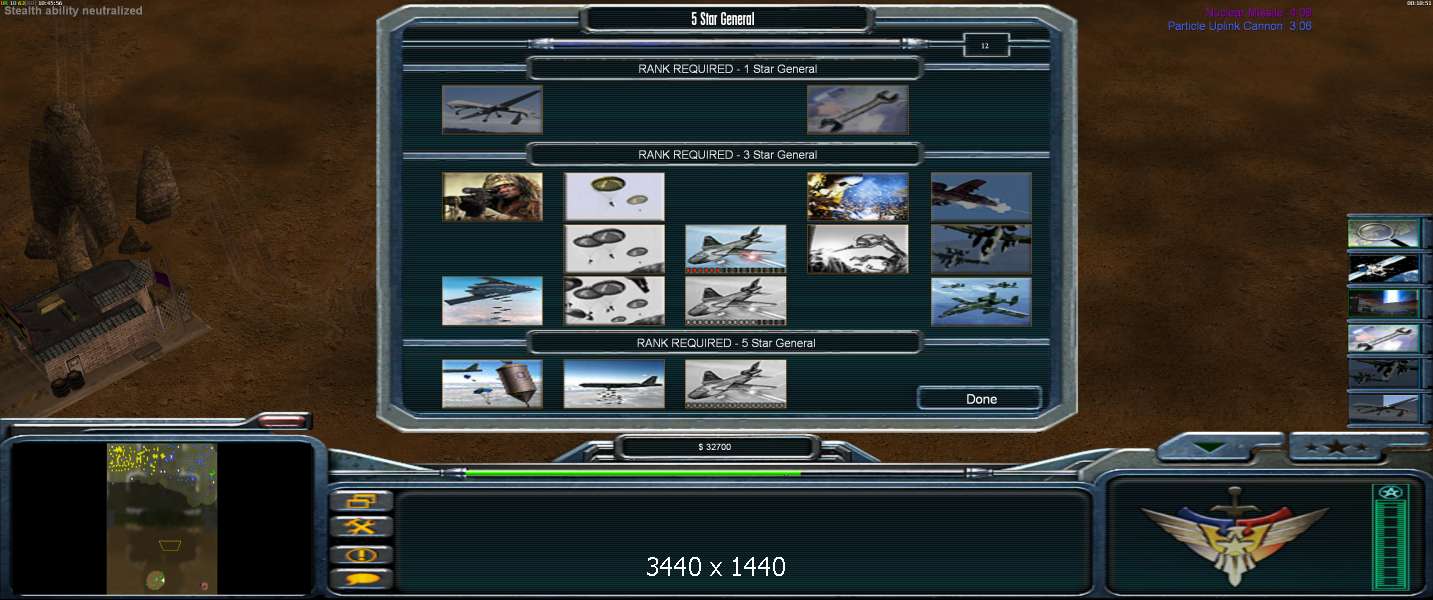1433x600 pixels.
Task: Activate the Particle Cannon beam shortcut on right sidebar
Action: click(x=1384, y=303)
